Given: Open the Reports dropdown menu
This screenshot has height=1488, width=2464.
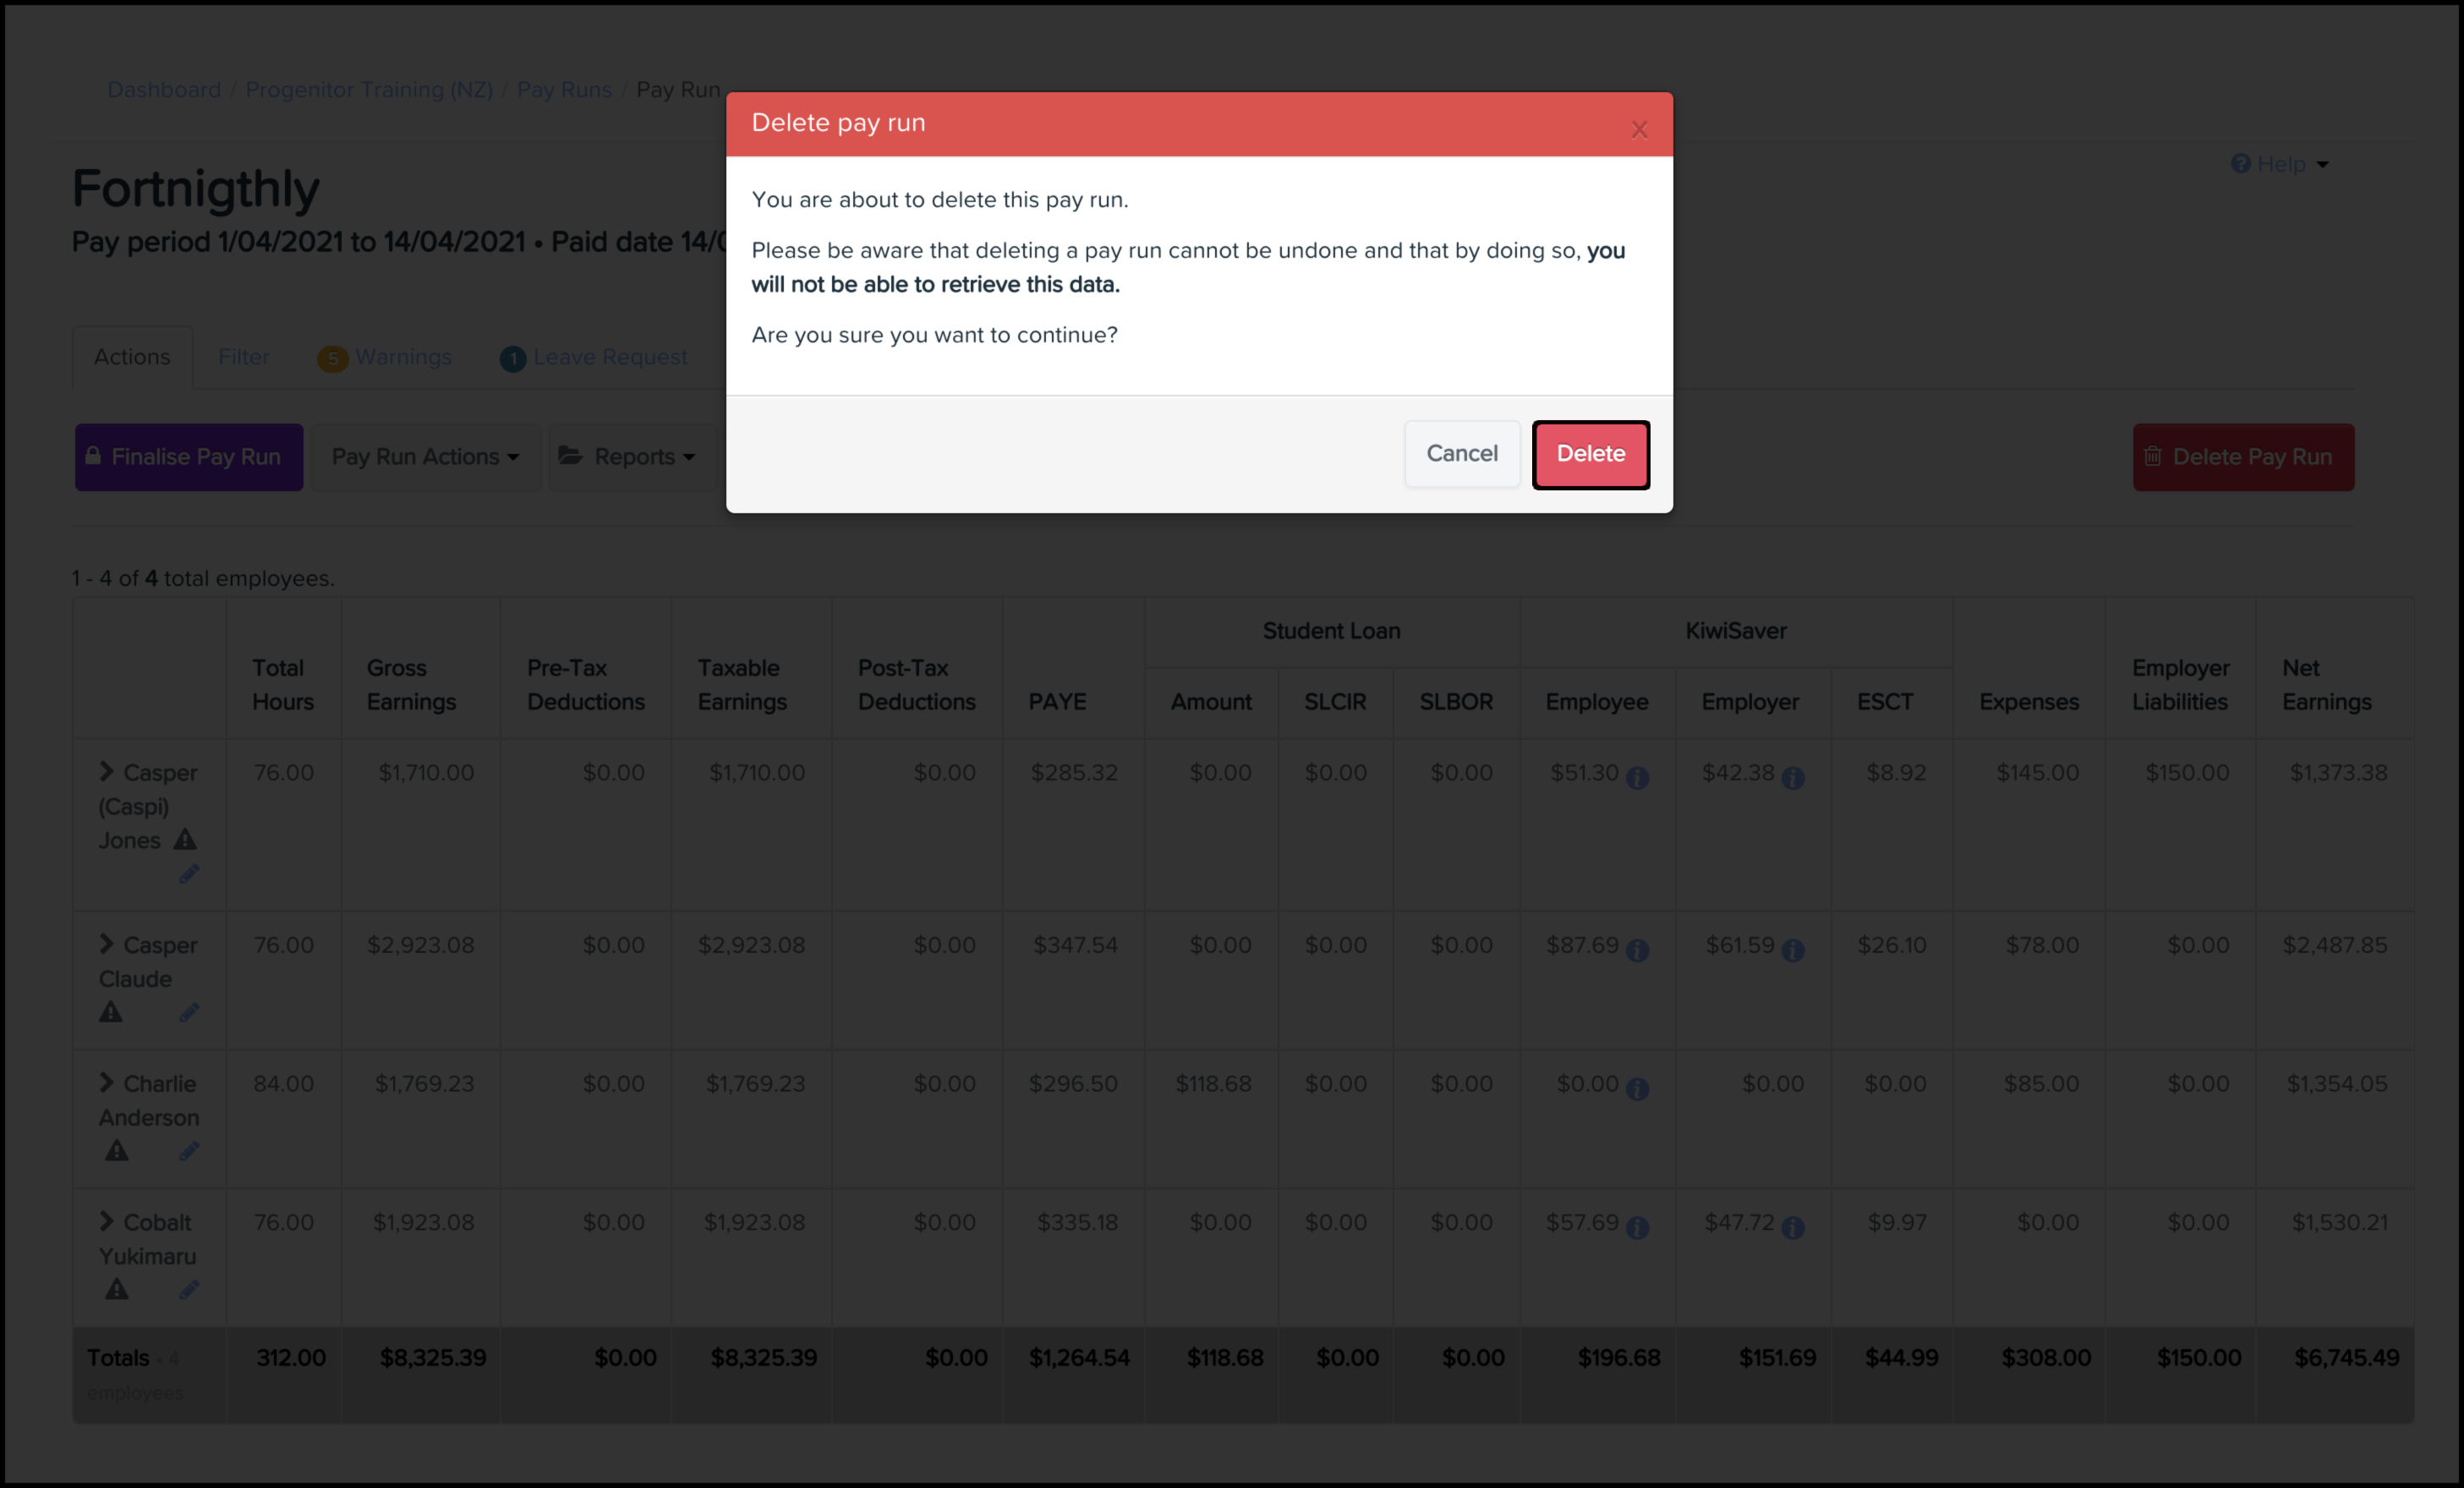Looking at the screenshot, I should (628, 457).
